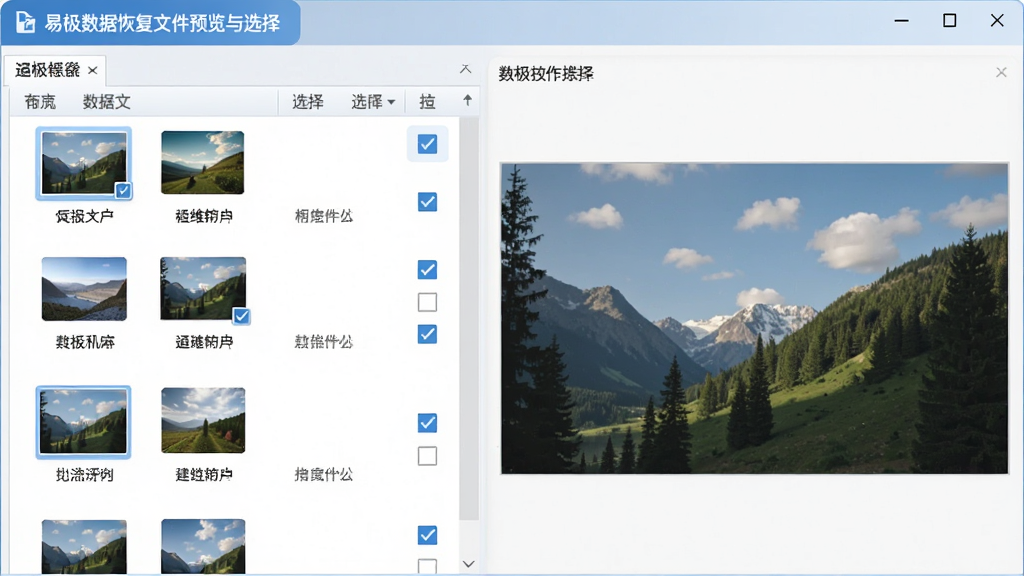The height and width of the screenshot is (576, 1024).
Task: Click the 指度什公 text in third row
Action: 323,475
